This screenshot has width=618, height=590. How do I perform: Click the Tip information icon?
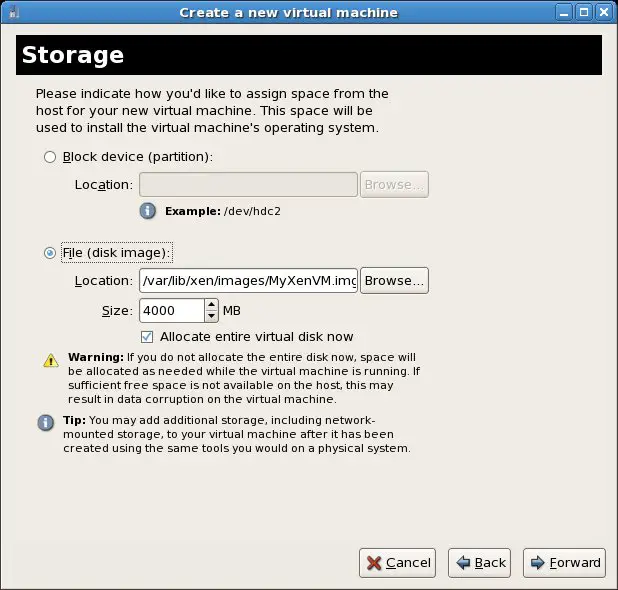46,423
